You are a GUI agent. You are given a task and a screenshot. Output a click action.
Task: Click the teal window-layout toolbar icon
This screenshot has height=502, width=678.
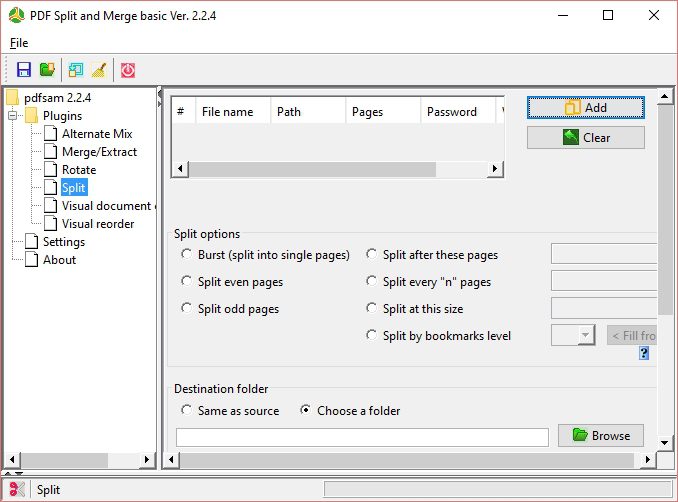tap(76, 70)
